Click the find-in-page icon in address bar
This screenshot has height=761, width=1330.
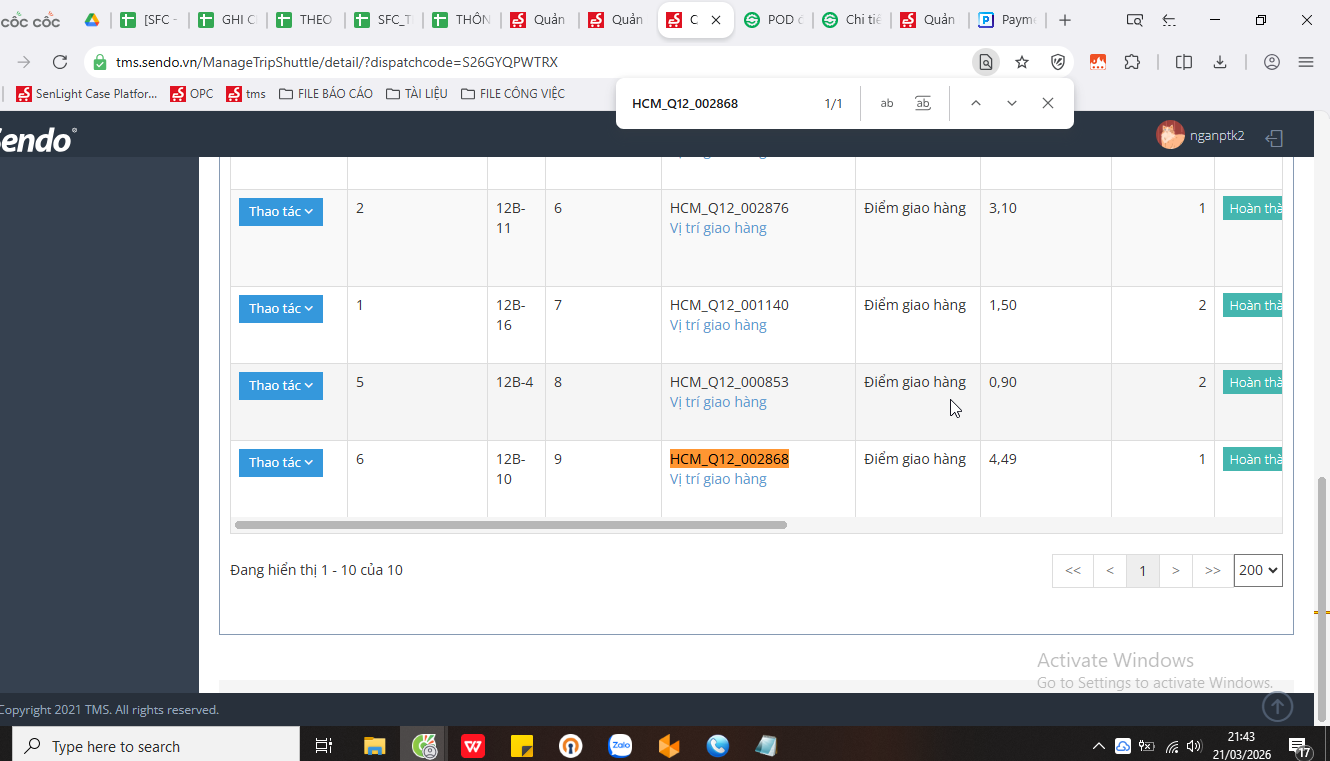(986, 62)
